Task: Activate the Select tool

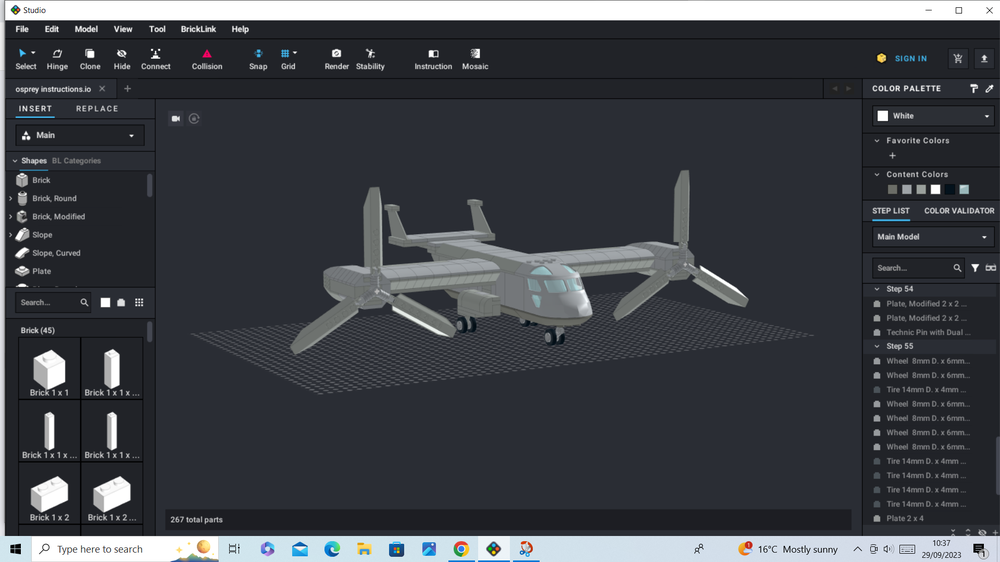Action: pos(26,59)
